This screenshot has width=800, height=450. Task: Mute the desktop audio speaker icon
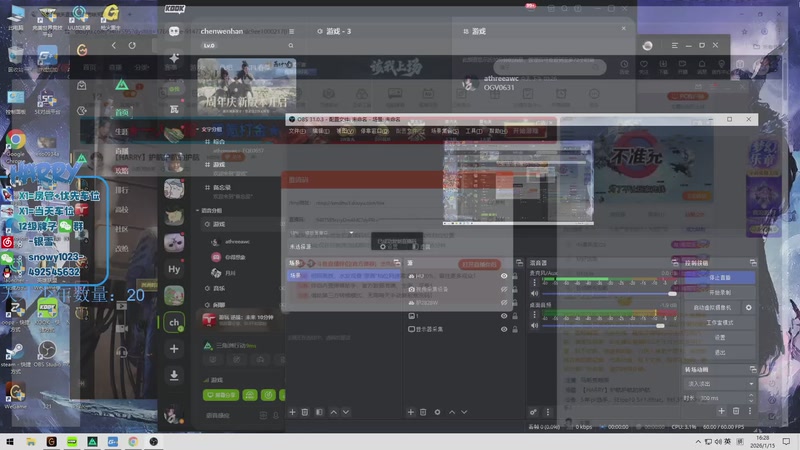click(534, 325)
